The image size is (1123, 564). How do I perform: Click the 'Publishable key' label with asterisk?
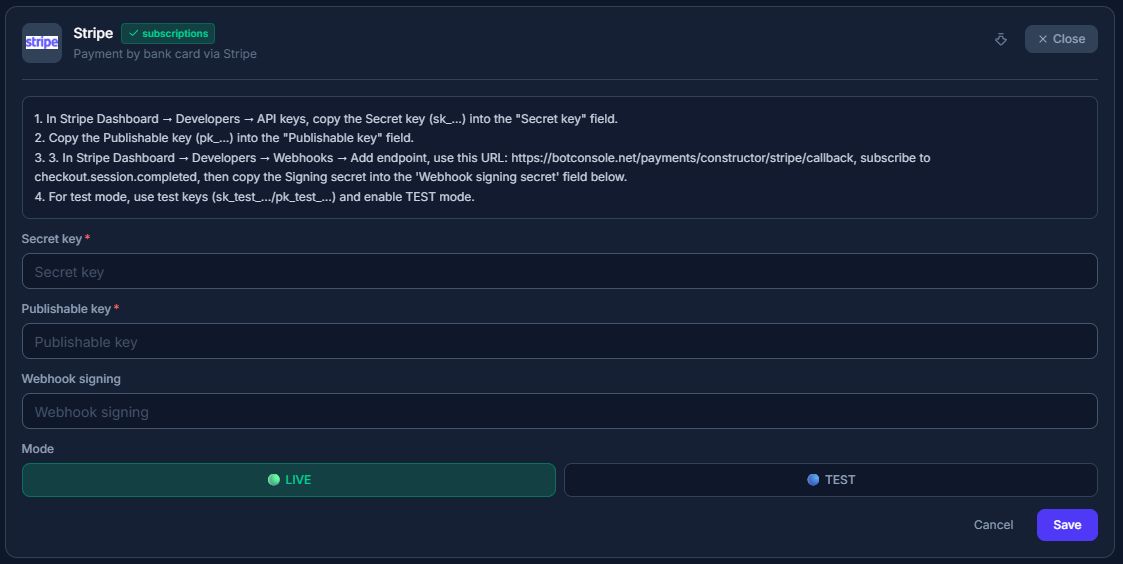pyautogui.click(x=70, y=309)
